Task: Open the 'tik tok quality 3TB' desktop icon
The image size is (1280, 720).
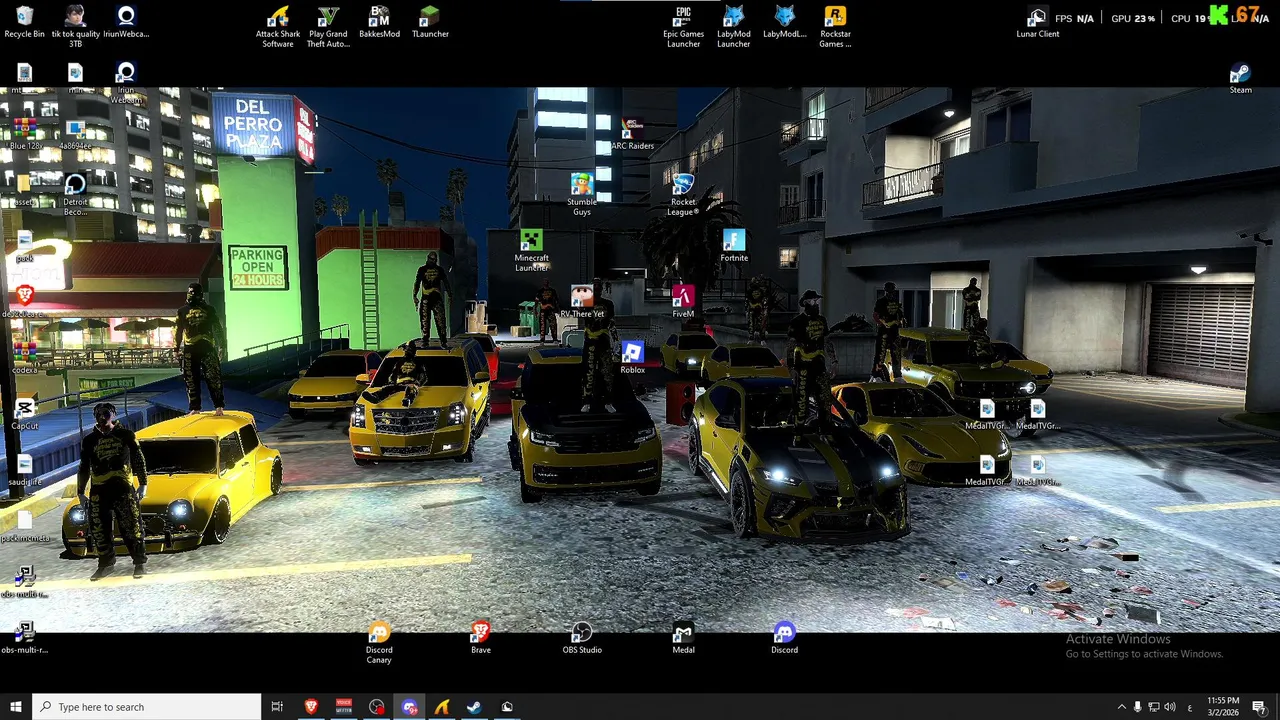Action: point(75,26)
